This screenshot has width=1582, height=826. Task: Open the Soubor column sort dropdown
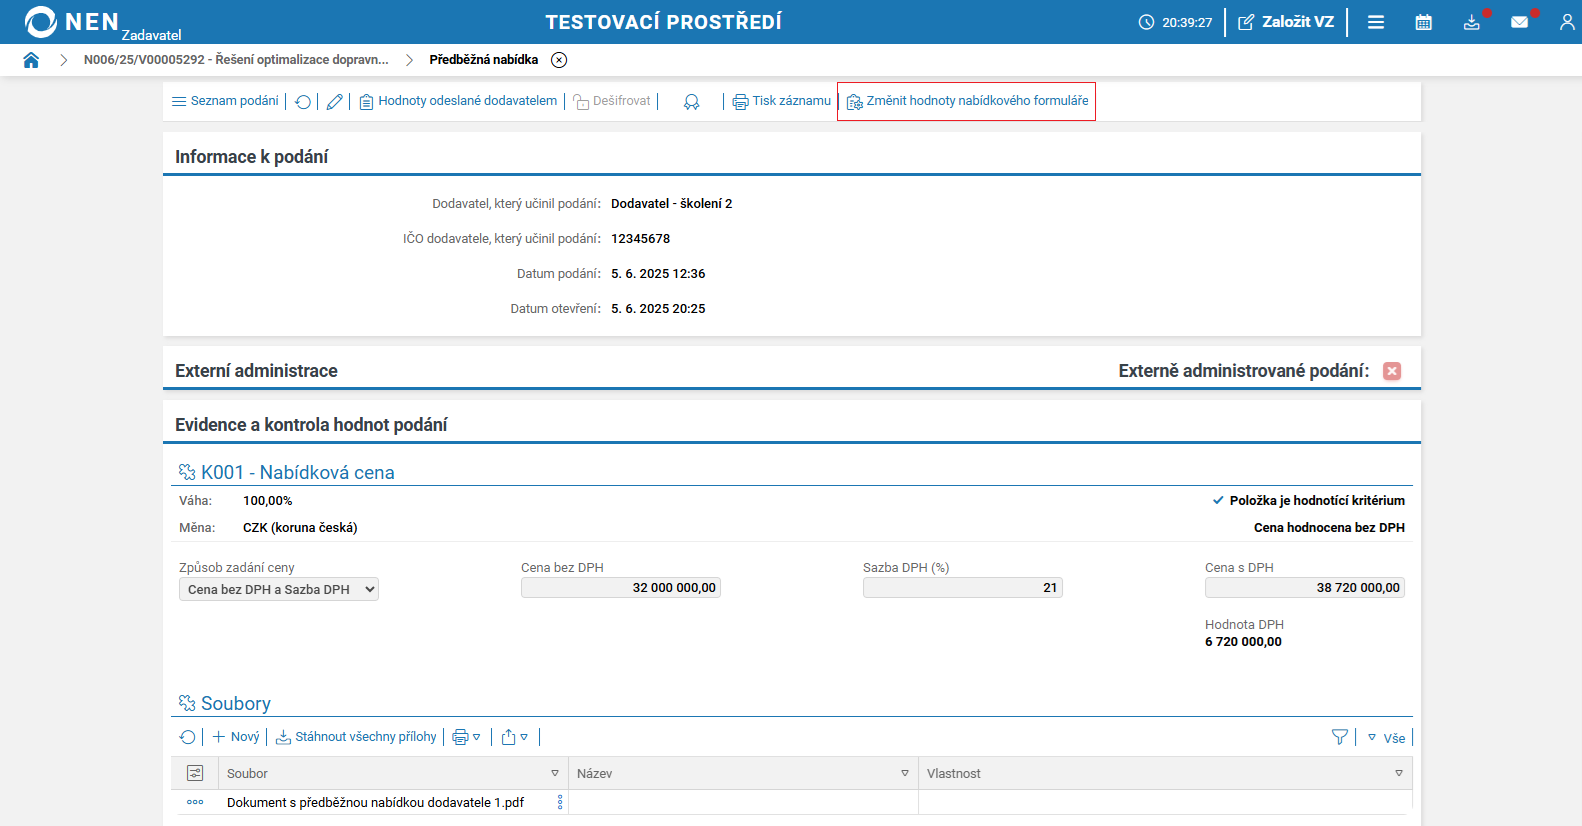click(555, 773)
